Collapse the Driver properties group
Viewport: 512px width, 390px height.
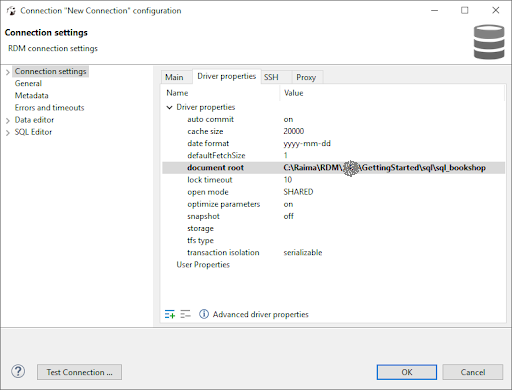(x=169, y=107)
